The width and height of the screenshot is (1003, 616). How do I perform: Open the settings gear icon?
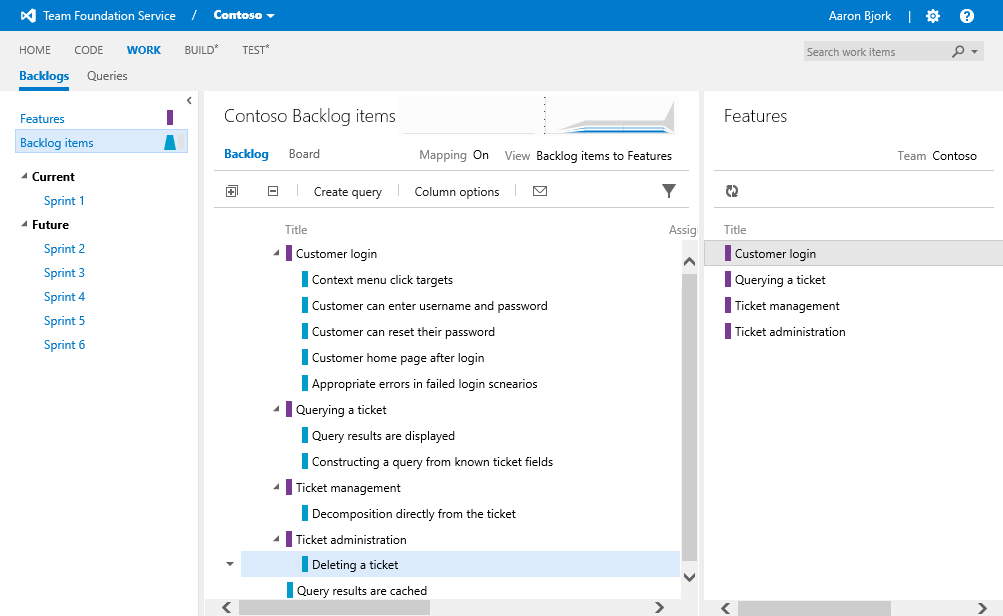click(x=932, y=16)
